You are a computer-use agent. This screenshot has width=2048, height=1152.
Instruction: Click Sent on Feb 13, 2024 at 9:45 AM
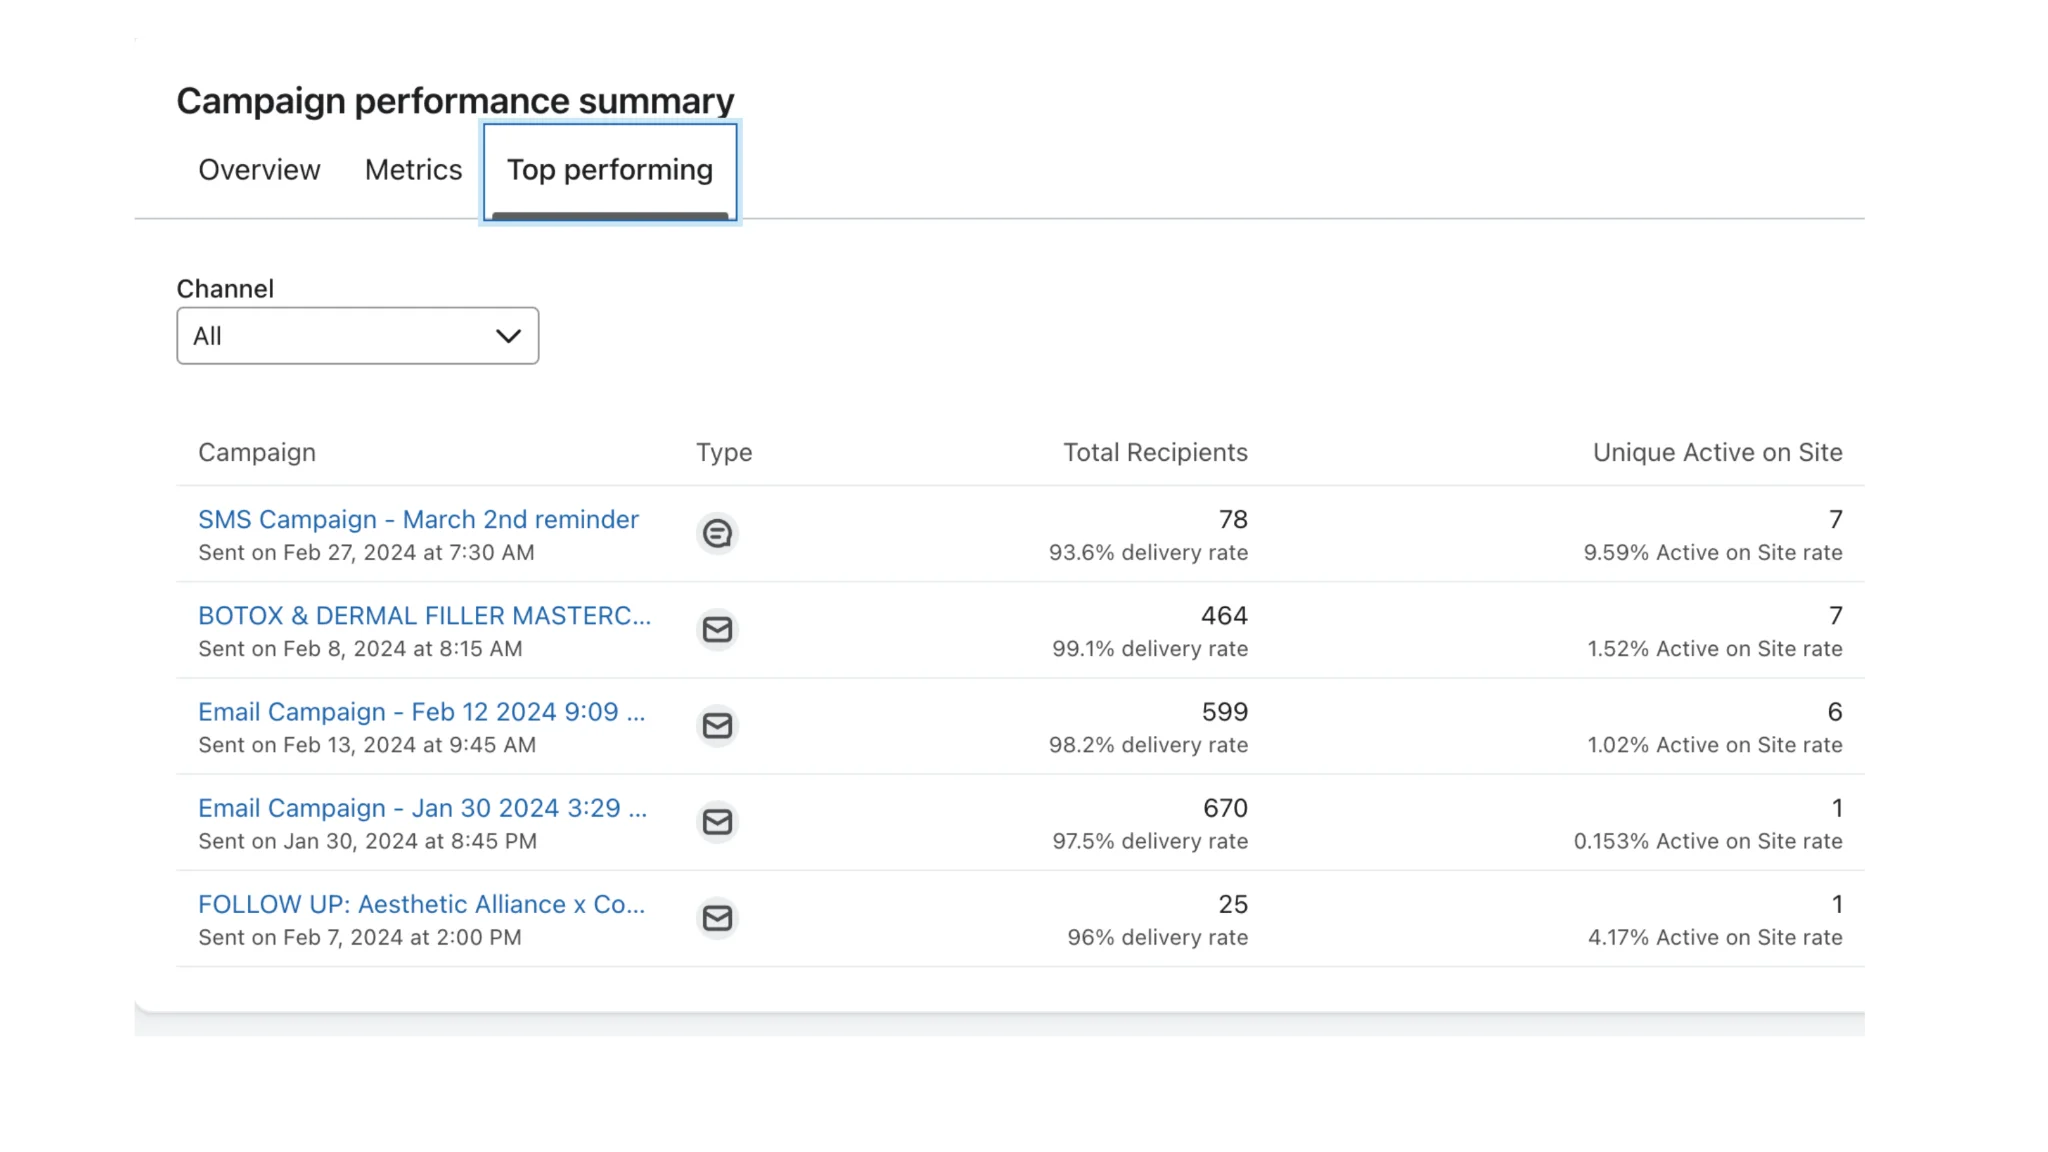(367, 745)
